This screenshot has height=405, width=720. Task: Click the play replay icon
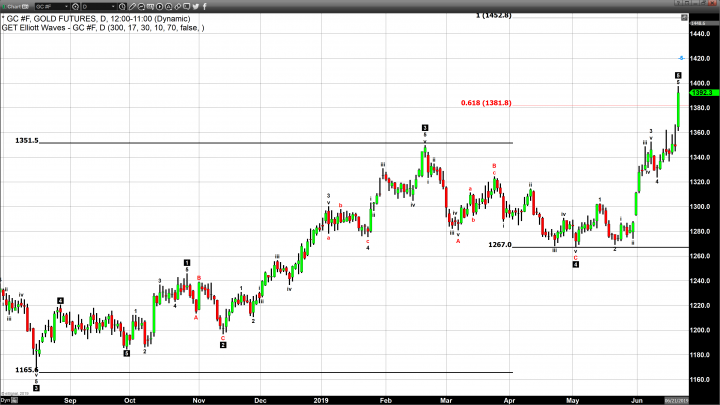(x=159, y=6)
